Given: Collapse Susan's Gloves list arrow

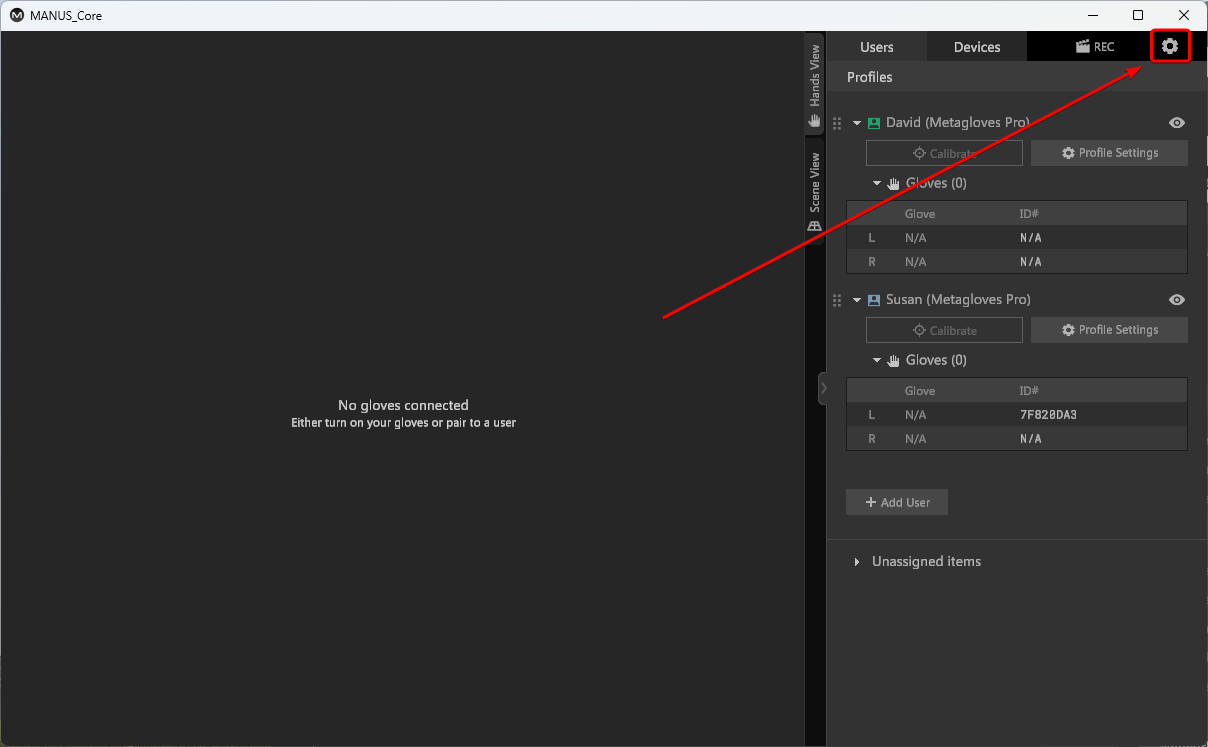Looking at the screenshot, I should (877, 360).
